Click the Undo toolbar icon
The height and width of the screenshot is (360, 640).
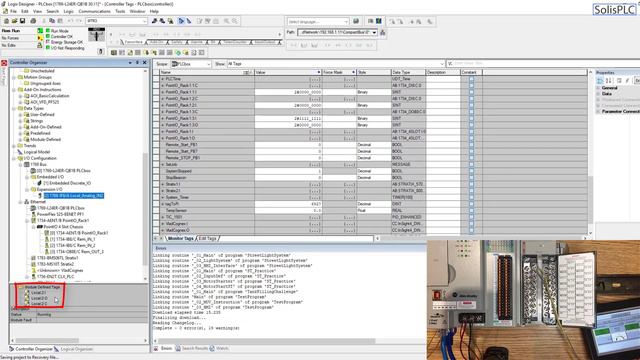pos(70,21)
